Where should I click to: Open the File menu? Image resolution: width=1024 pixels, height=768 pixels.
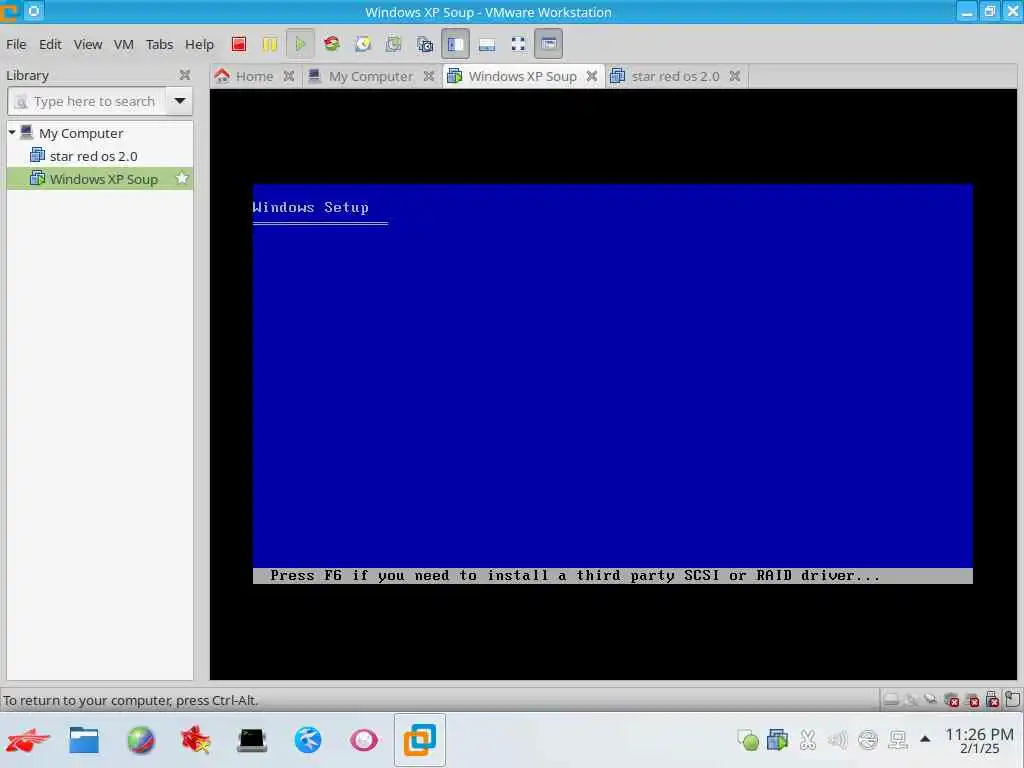[16, 44]
